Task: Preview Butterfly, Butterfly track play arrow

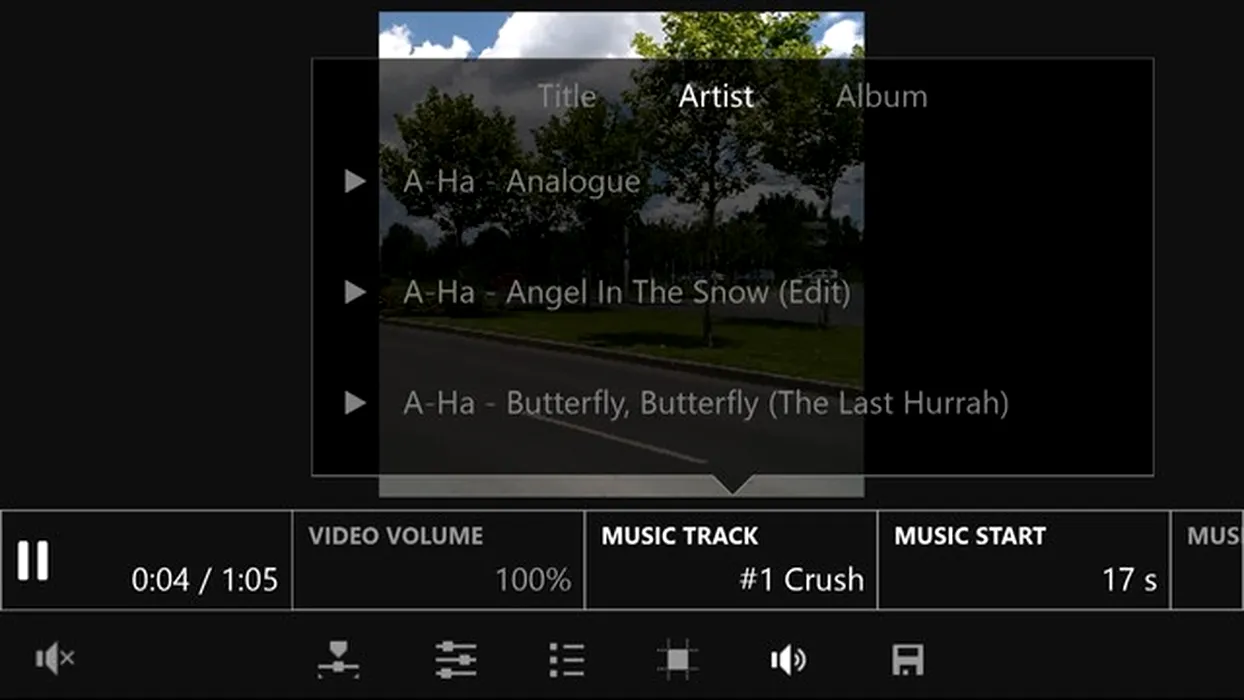Action: click(355, 403)
